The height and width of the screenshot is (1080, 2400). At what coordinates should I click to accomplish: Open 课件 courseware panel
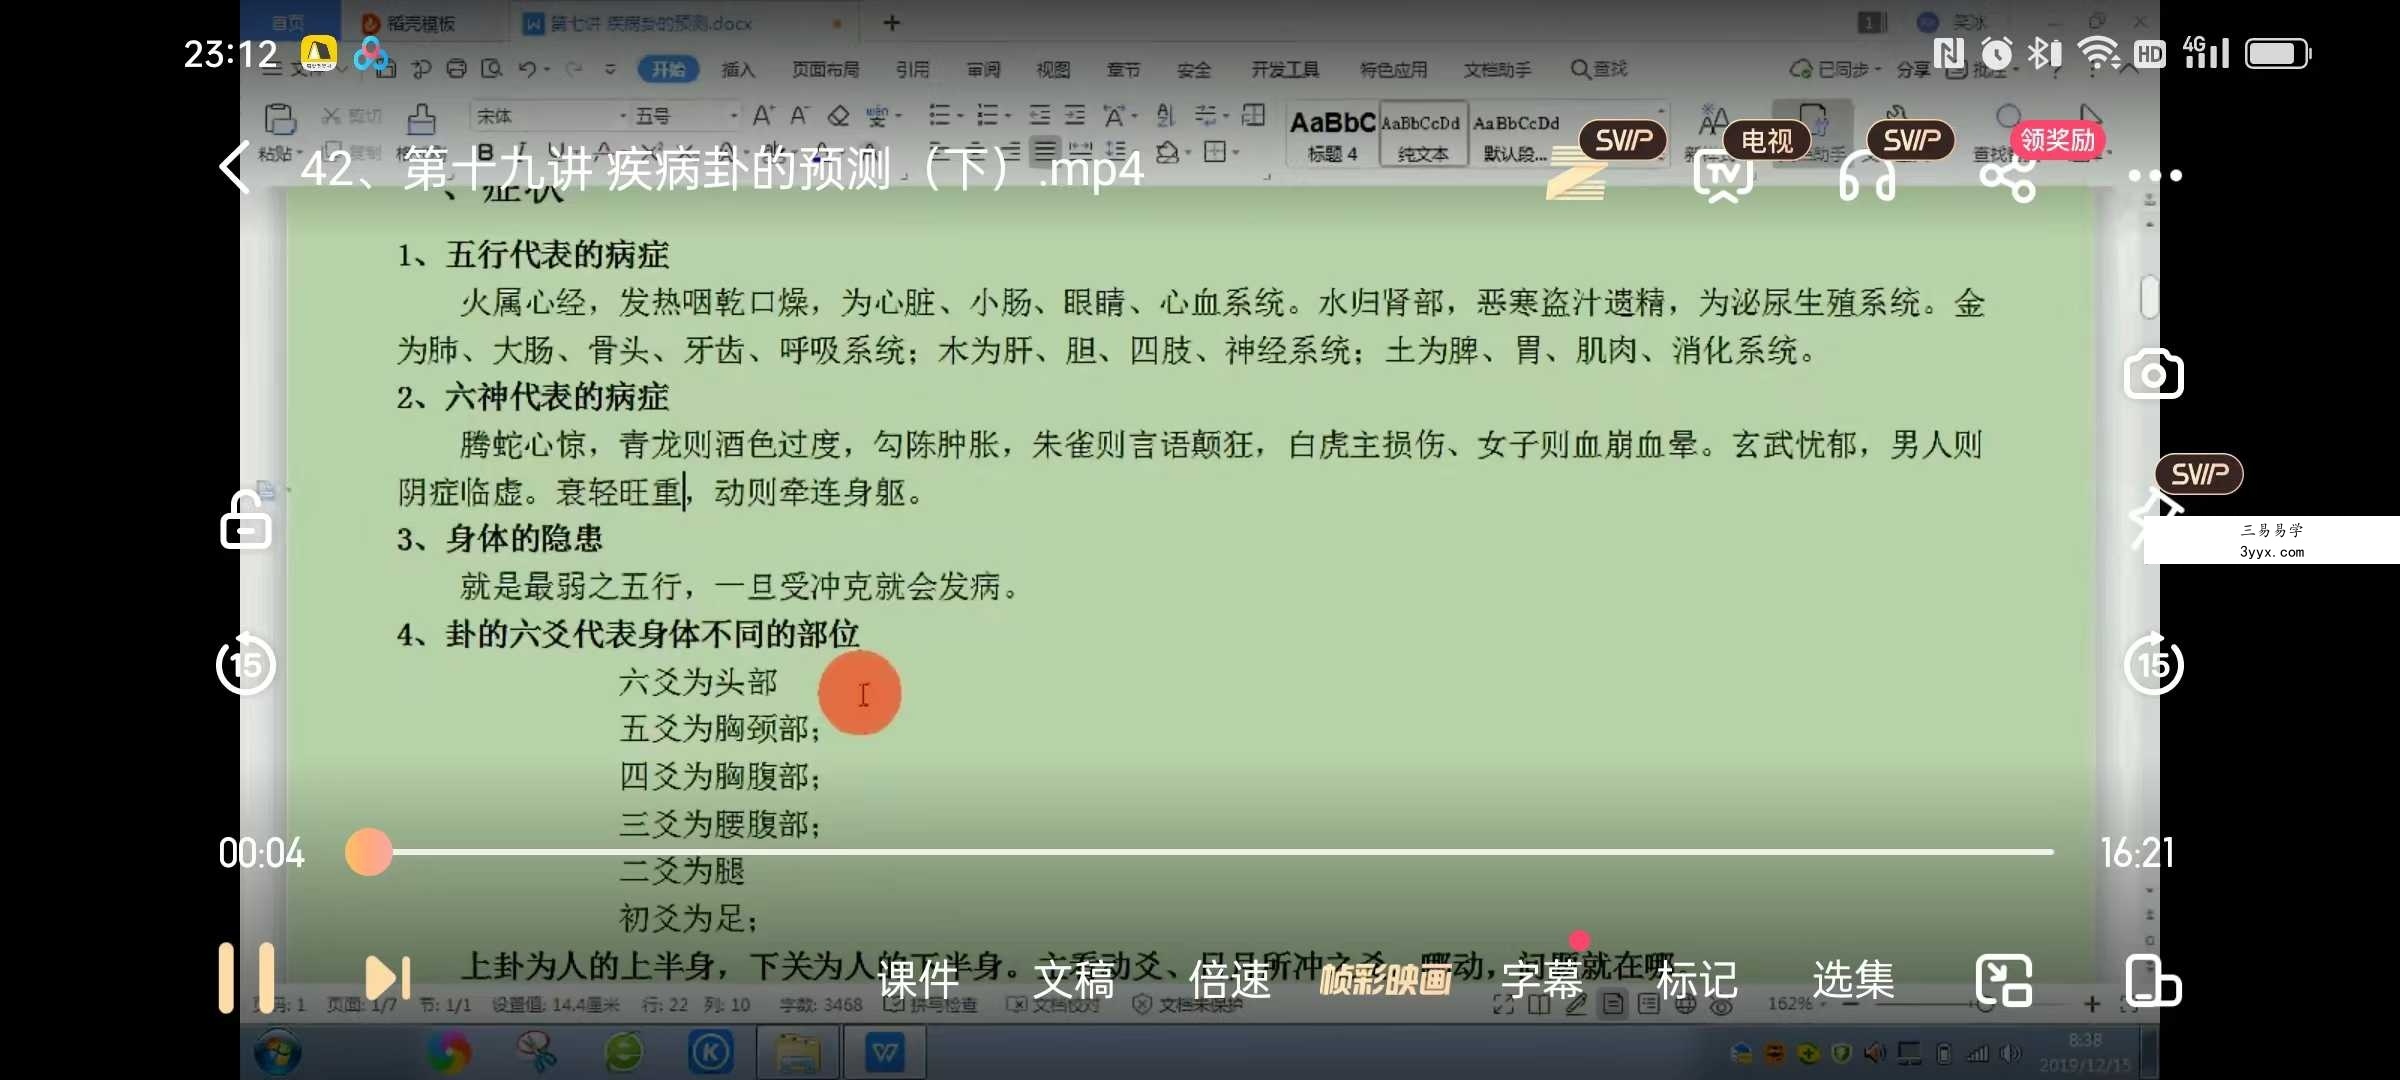coord(918,980)
